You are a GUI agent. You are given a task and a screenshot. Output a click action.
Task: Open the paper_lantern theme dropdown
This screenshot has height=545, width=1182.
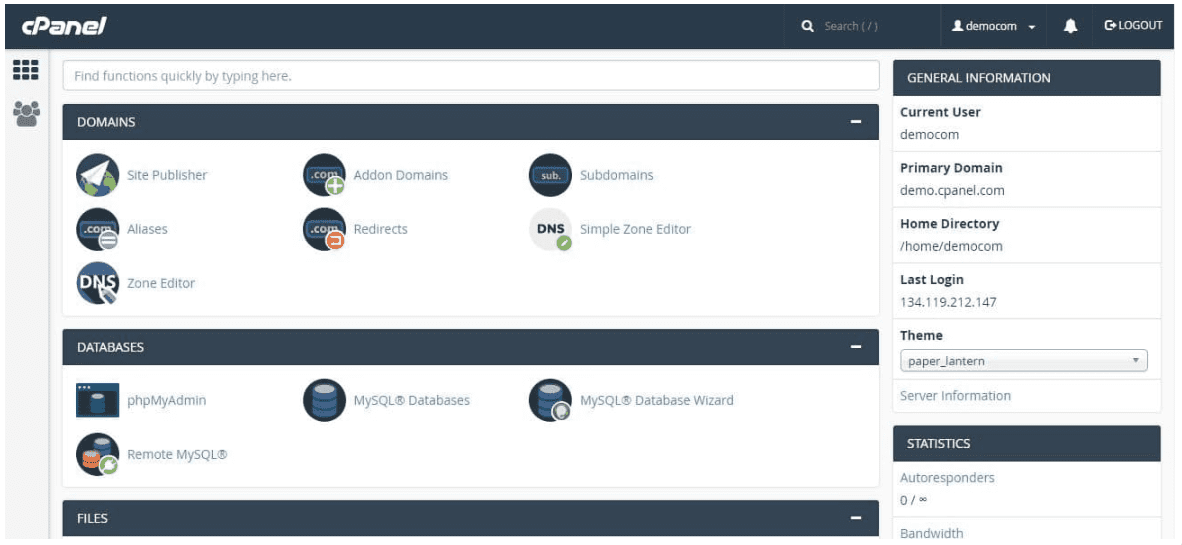[x=1024, y=361]
